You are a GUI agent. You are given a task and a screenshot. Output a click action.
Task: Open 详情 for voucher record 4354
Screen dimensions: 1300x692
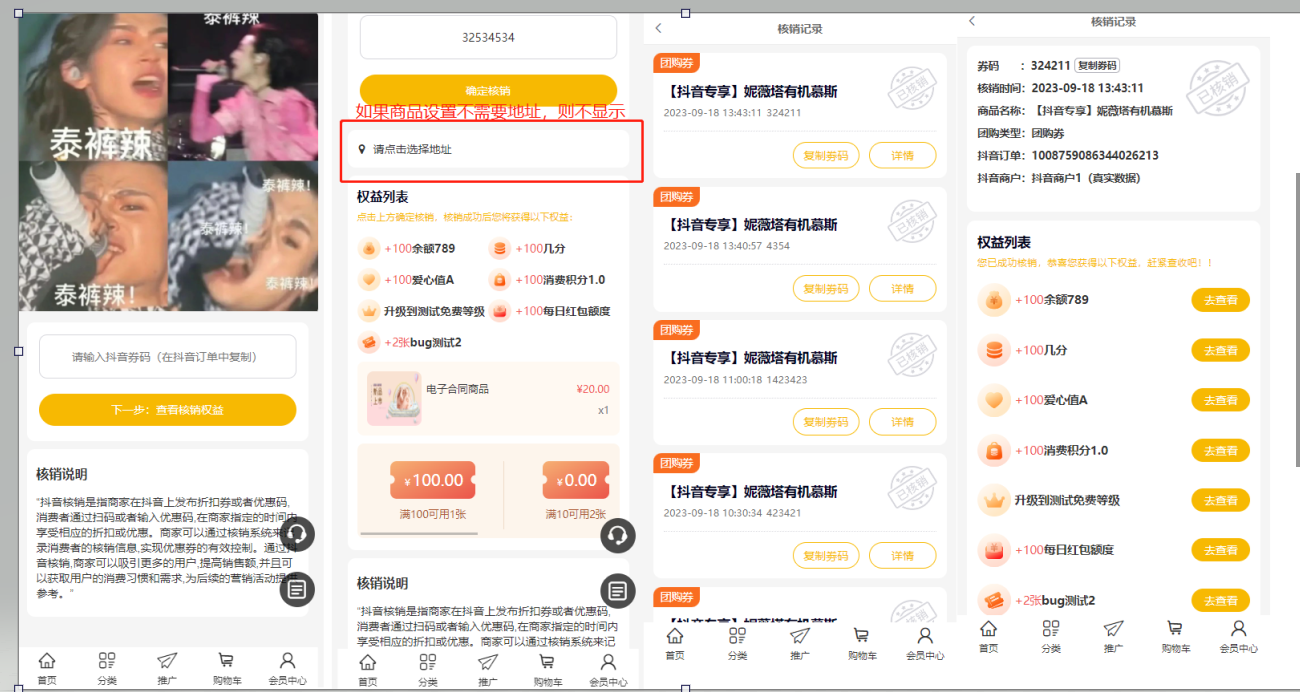[x=902, y=289]
